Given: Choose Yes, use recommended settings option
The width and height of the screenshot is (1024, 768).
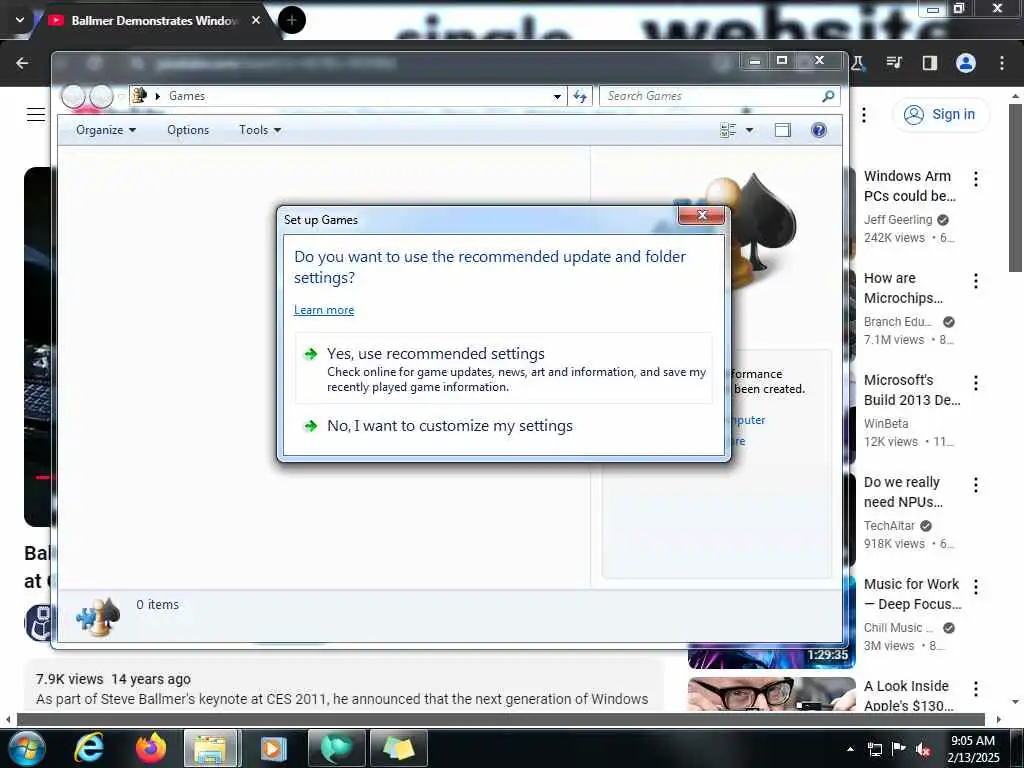Looking at the screenshot, I should pyautogui.click(x=504, y=369).
